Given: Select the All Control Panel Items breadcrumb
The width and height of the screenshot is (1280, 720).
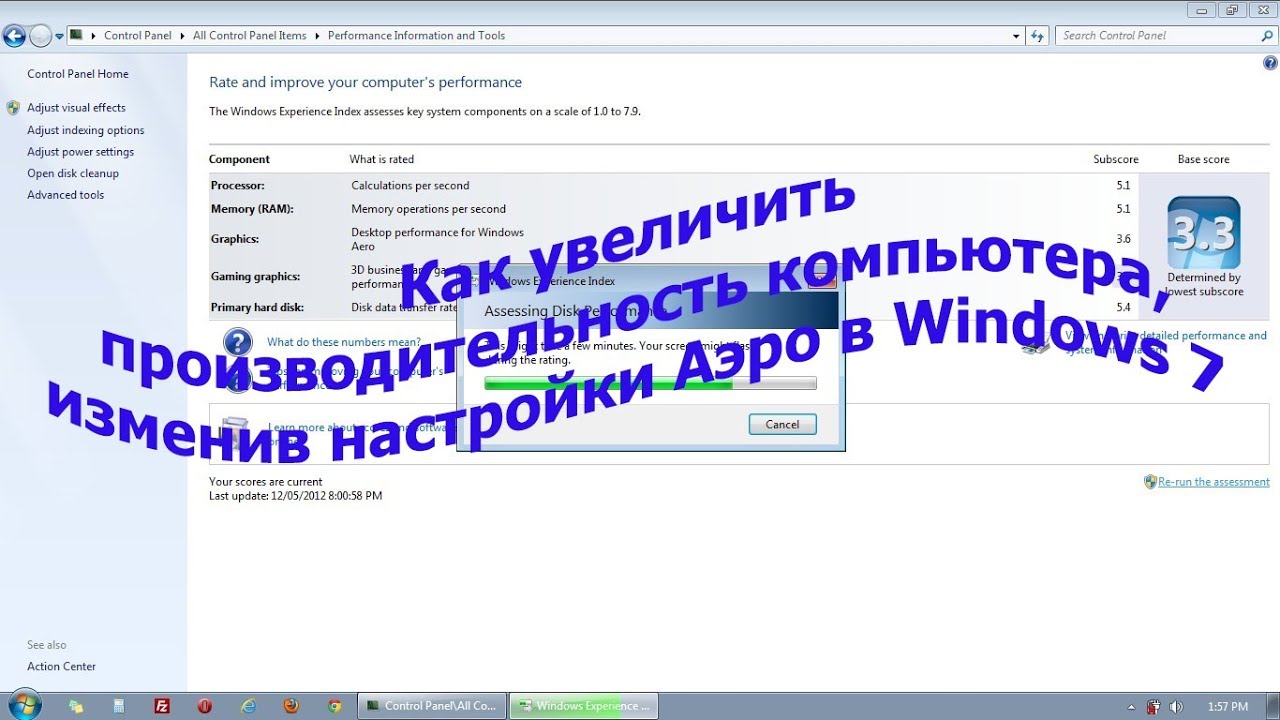Looking at the screenshot, I should tap(250, 35).
